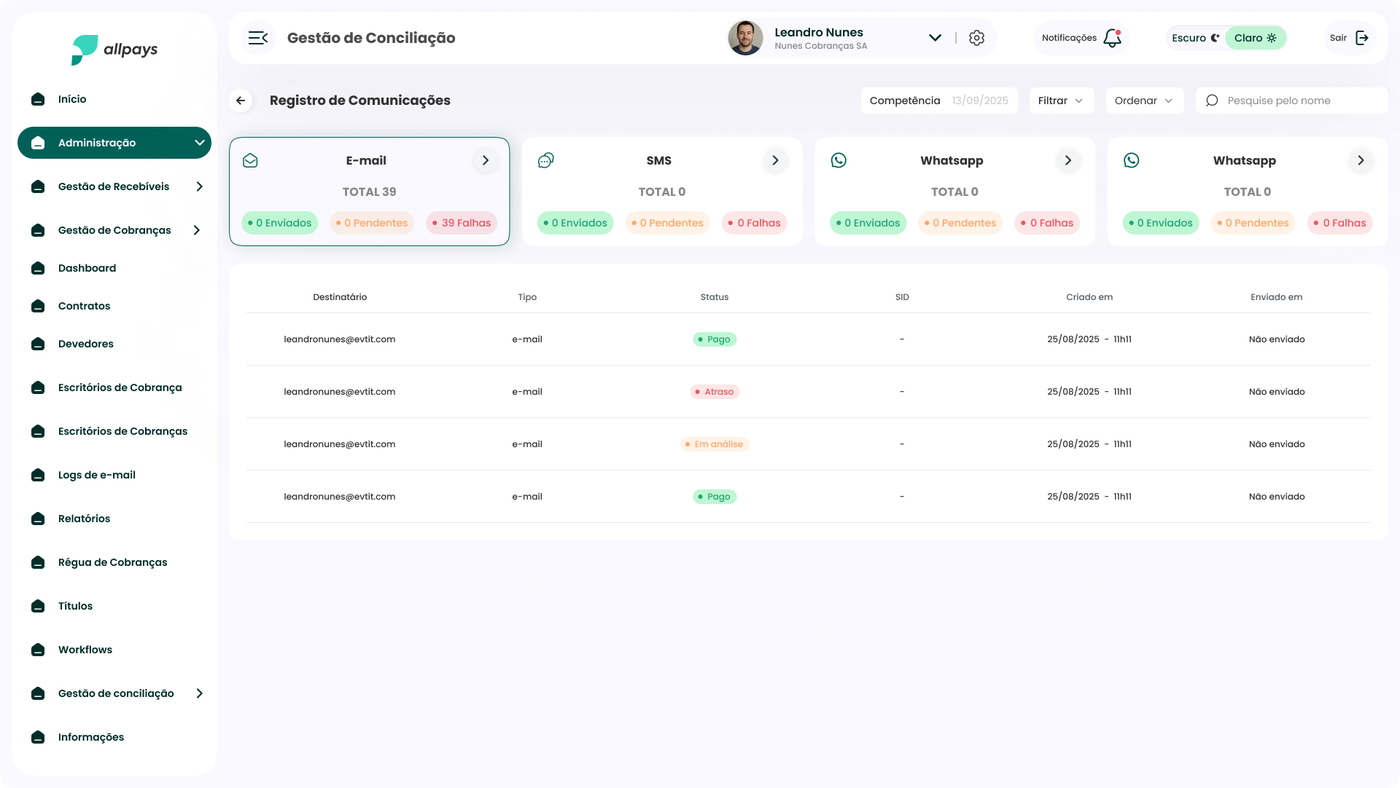The image size is (1400, 788).
Task: Click the Em análise status badge
Action: [714, 444]
